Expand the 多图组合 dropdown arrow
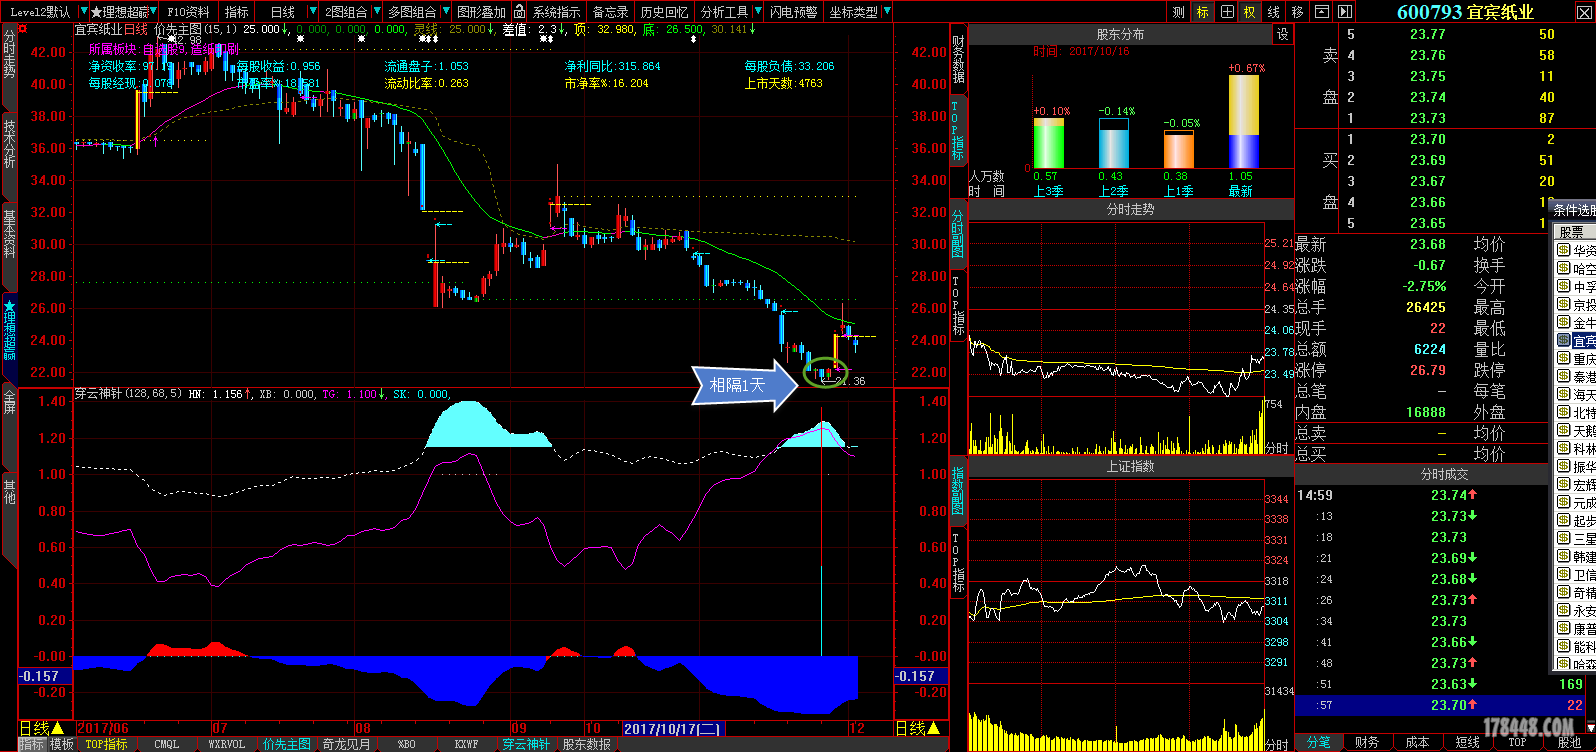Viewport: 1596px width, 752px height. [444, 12]
